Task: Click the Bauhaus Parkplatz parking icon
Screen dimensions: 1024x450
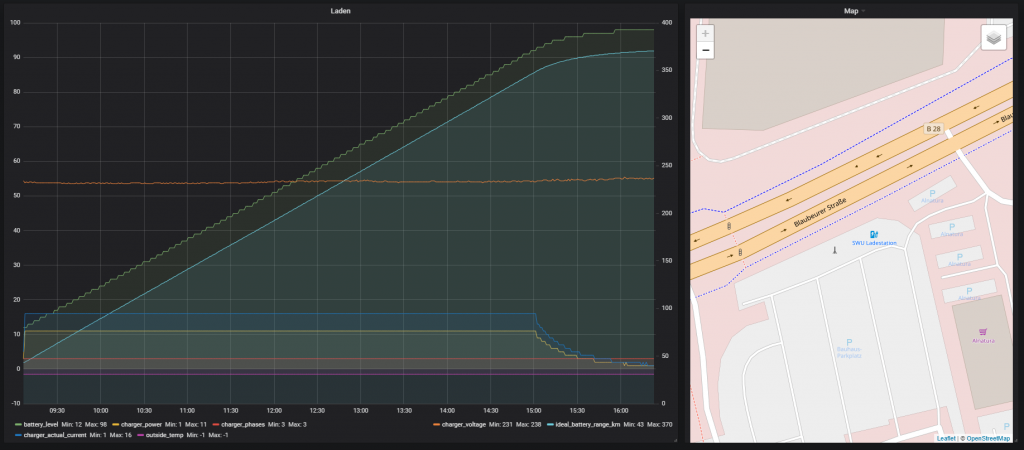Action: 848,340
